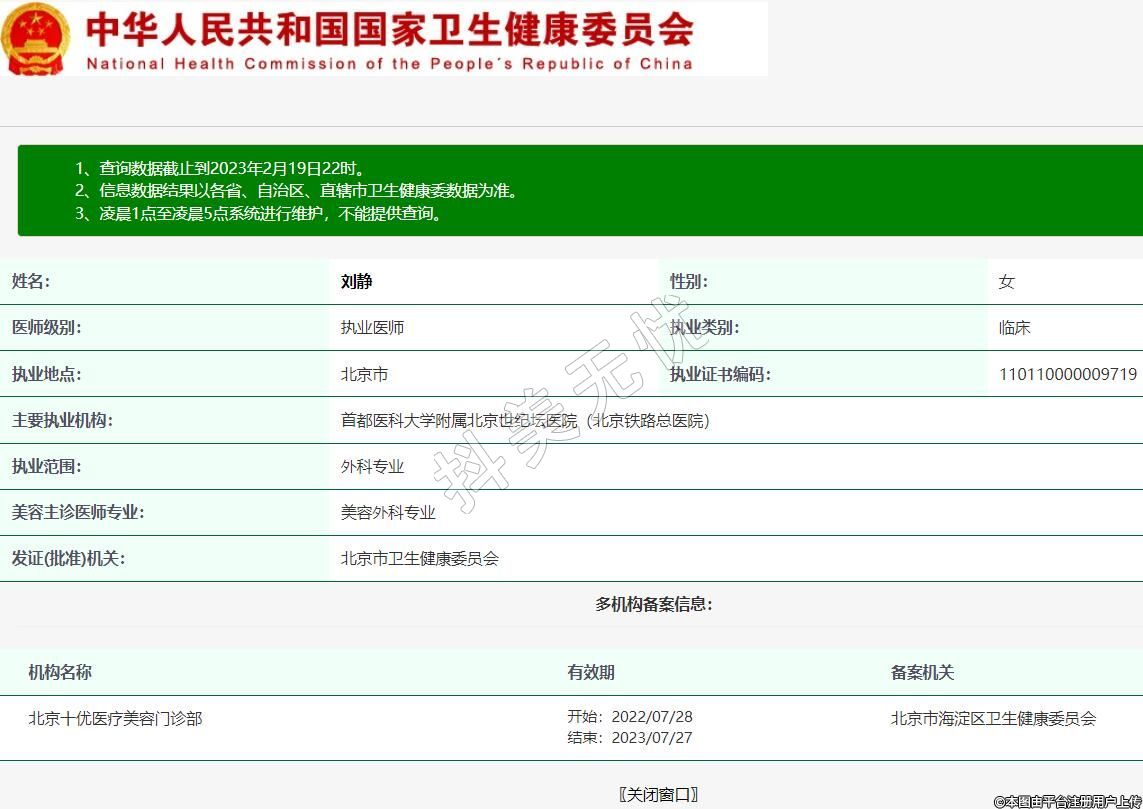
Task: Click the national emblem logo icon
Action: pos(36,38)
